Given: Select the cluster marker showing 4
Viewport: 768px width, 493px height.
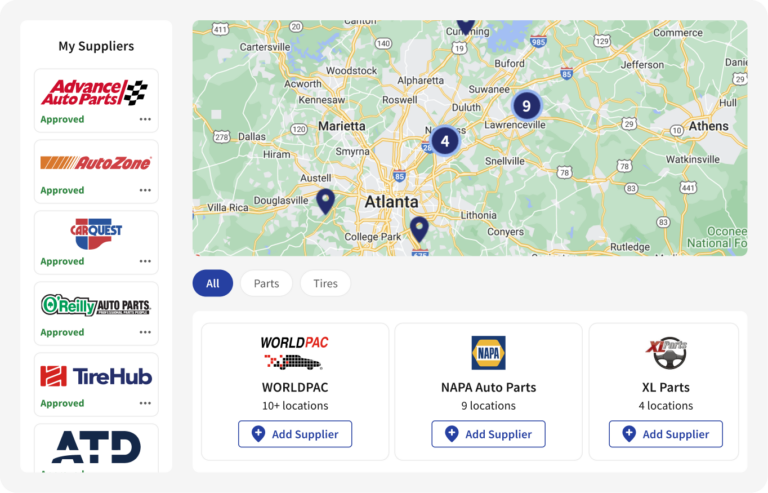Looking at the screenshot, I should tap(445, 141).
